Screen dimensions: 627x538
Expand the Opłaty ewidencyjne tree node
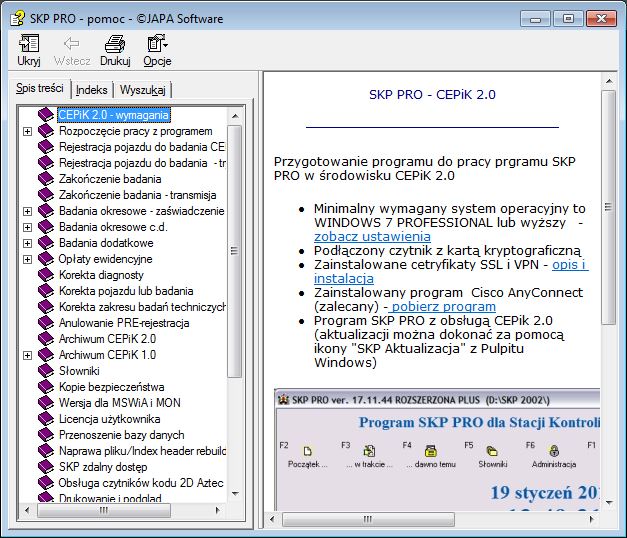[28, 259]
